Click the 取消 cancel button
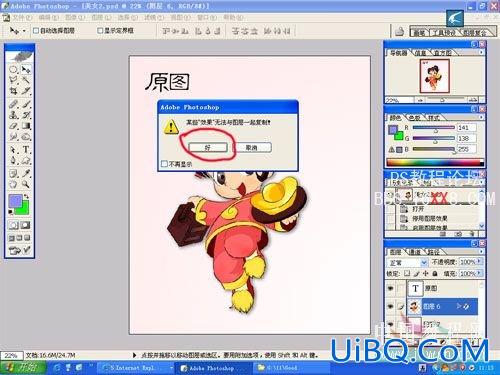This screenshot has height=375, width=500. point(252,147)
